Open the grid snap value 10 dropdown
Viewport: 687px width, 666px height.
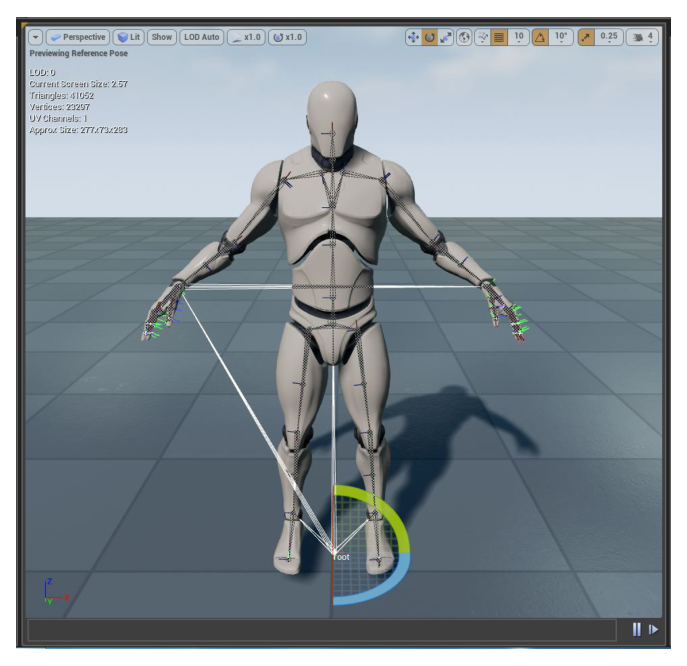(x=519, y=37)
